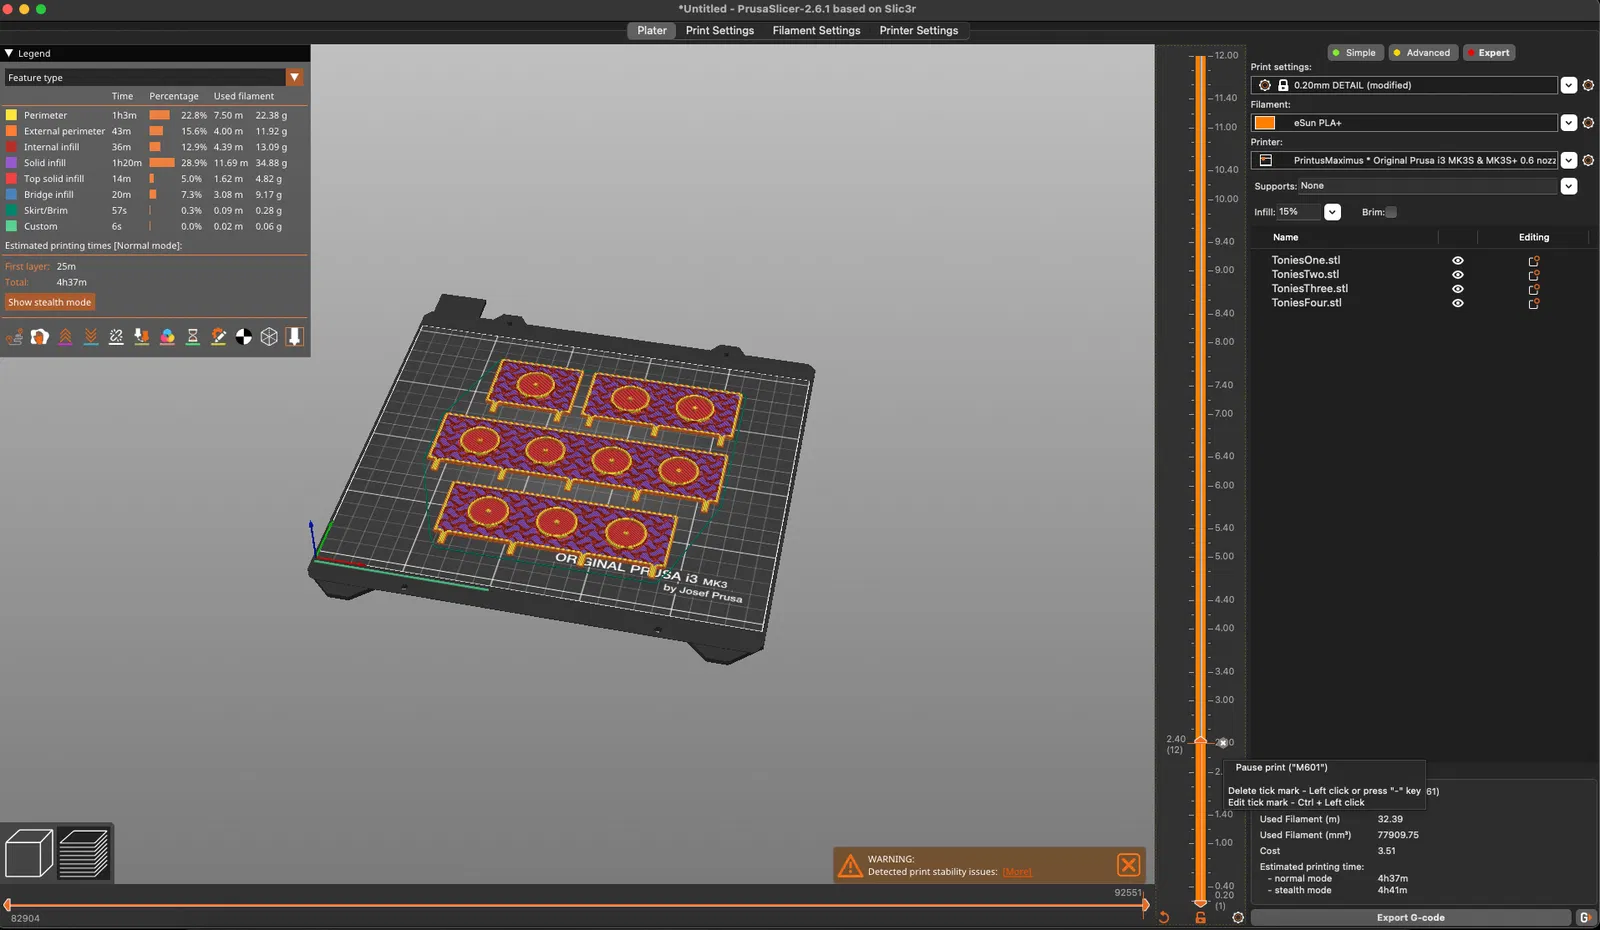Click the Infill percentage input field
This screenshot has height=930, width=1600.
1297,212
